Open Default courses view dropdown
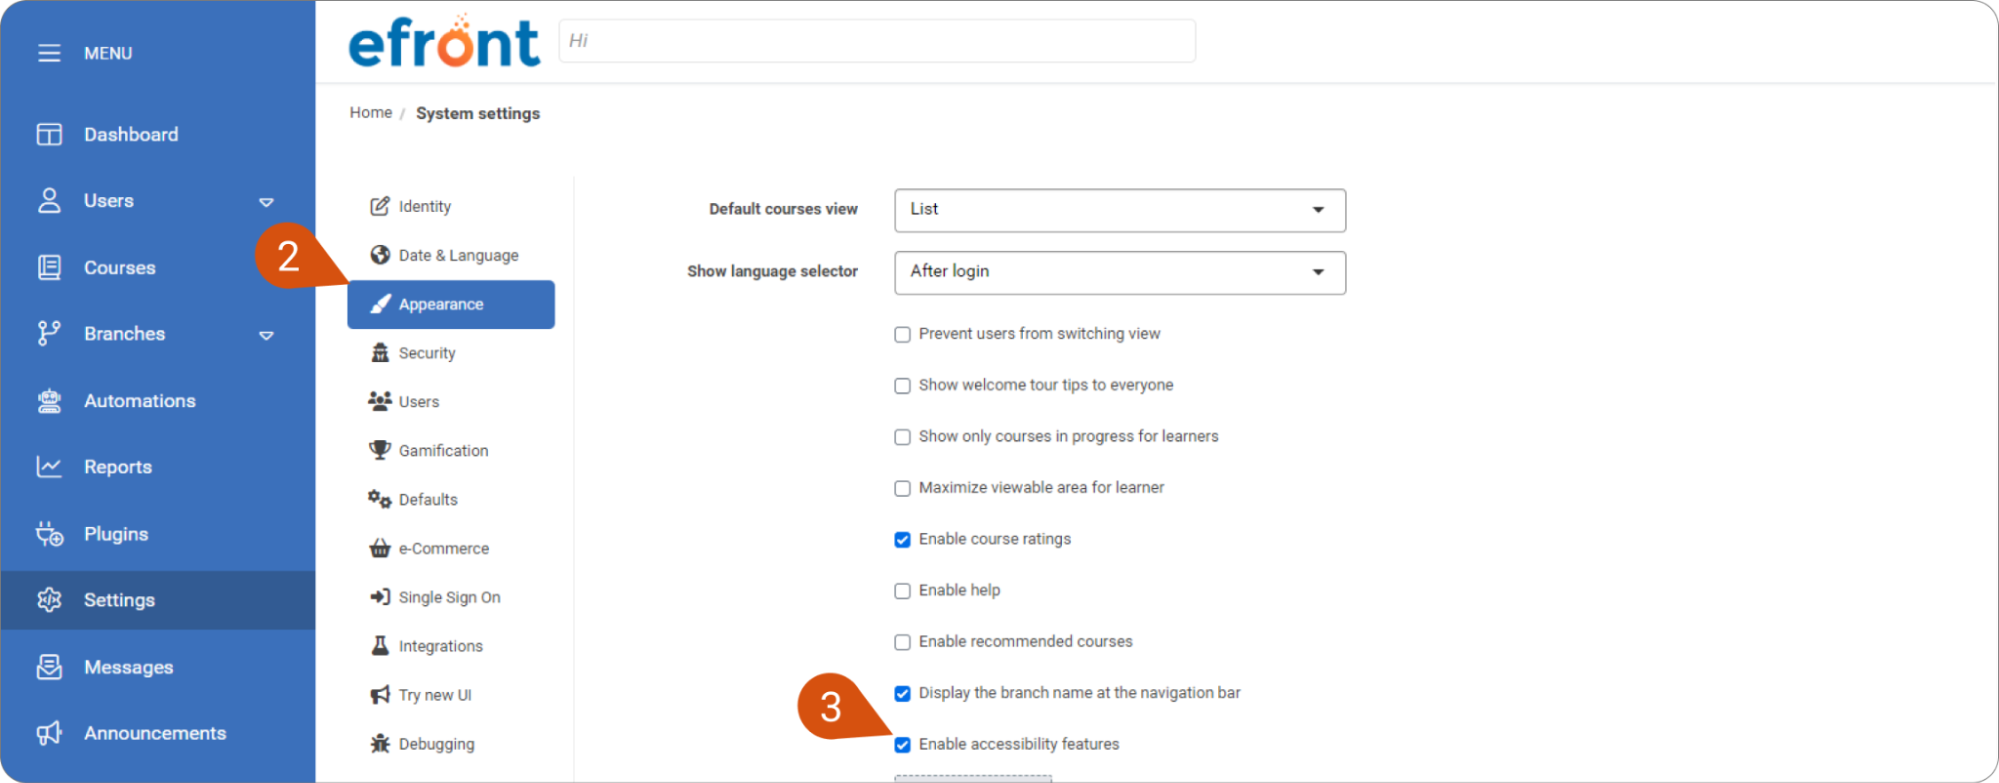 (1120, 210)
